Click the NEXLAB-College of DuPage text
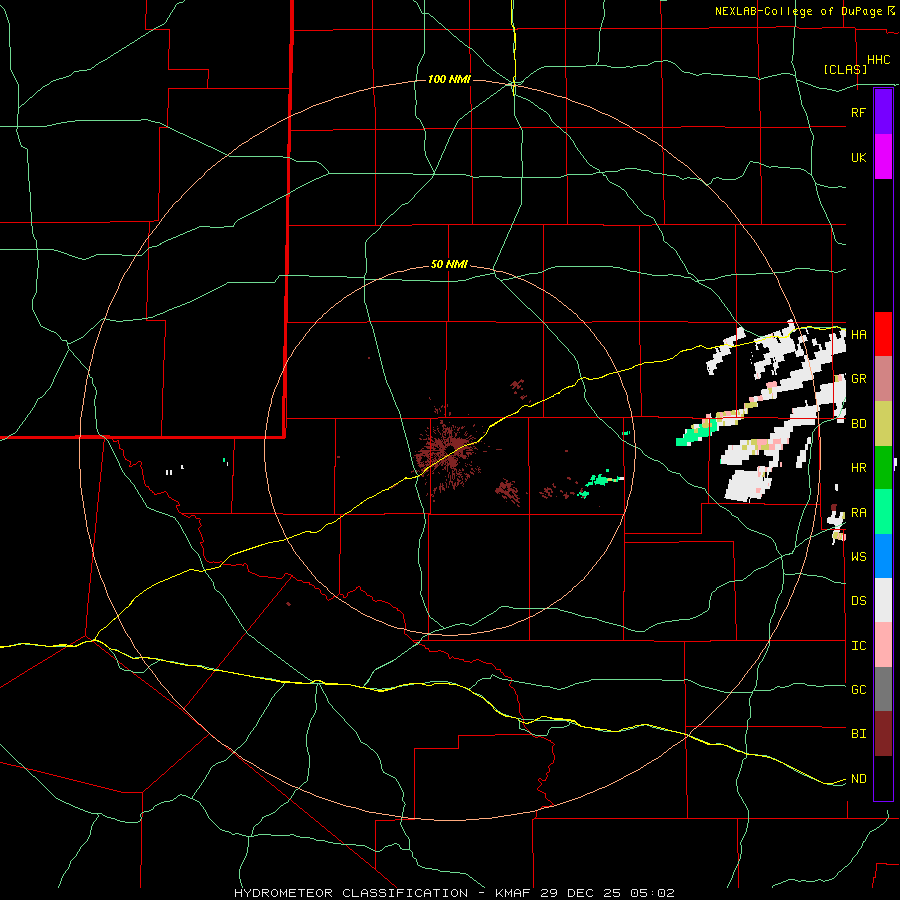This screenshot has width=900, height=900. (800, 11)
